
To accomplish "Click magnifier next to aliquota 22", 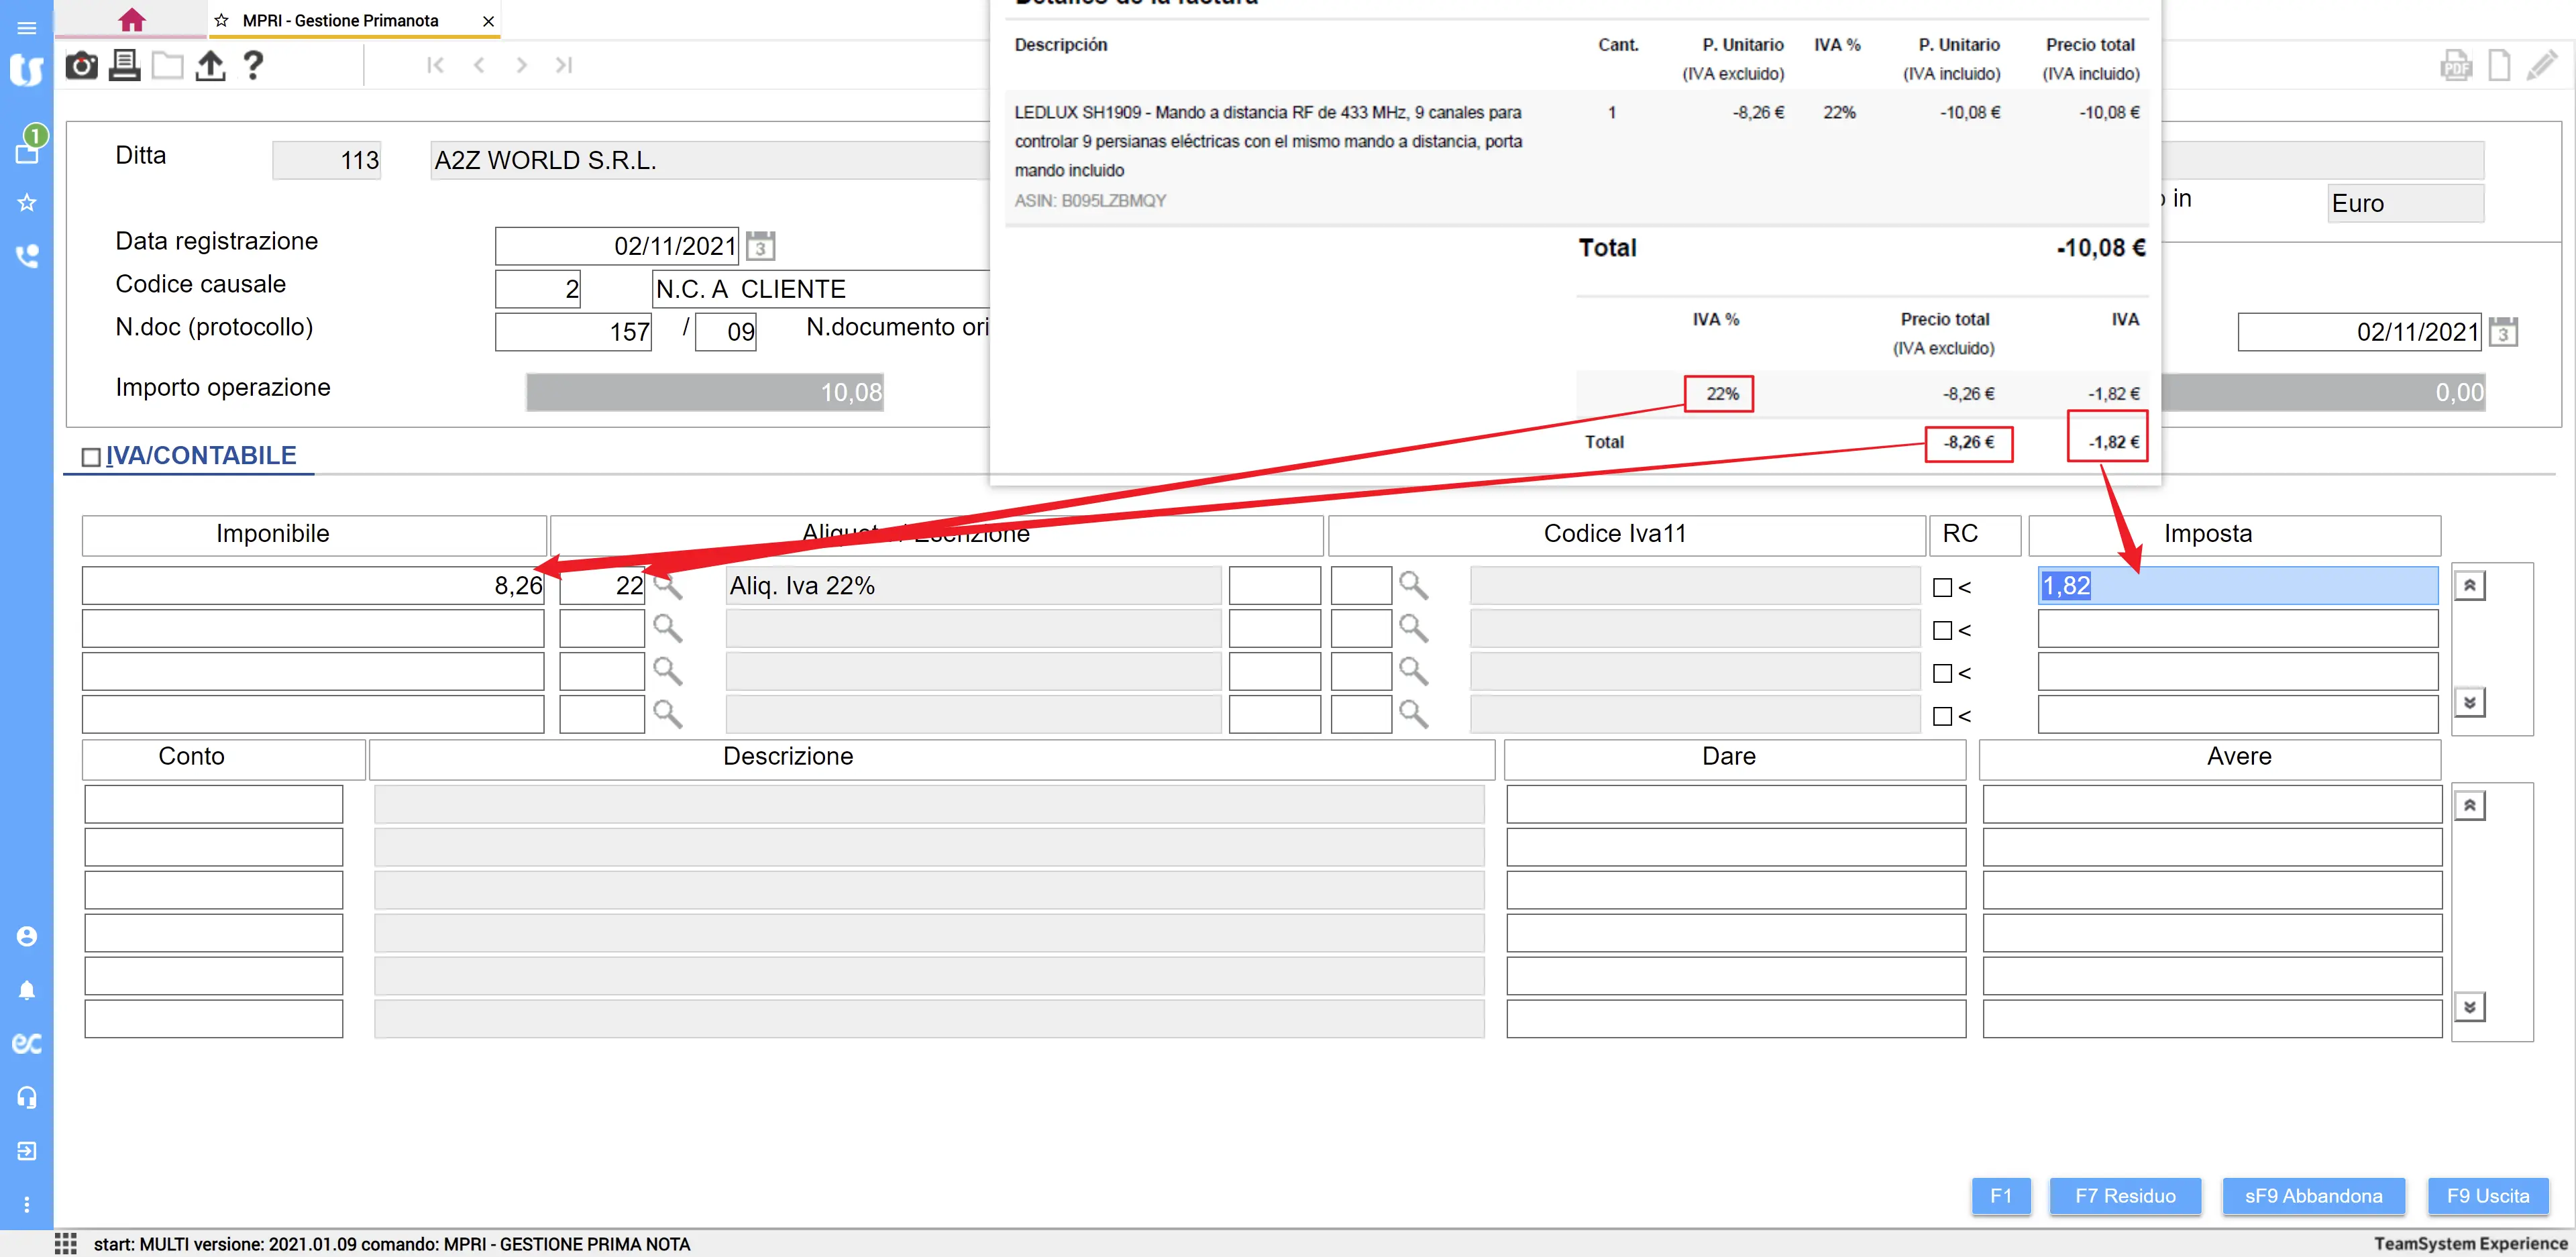I will (667, 586).
